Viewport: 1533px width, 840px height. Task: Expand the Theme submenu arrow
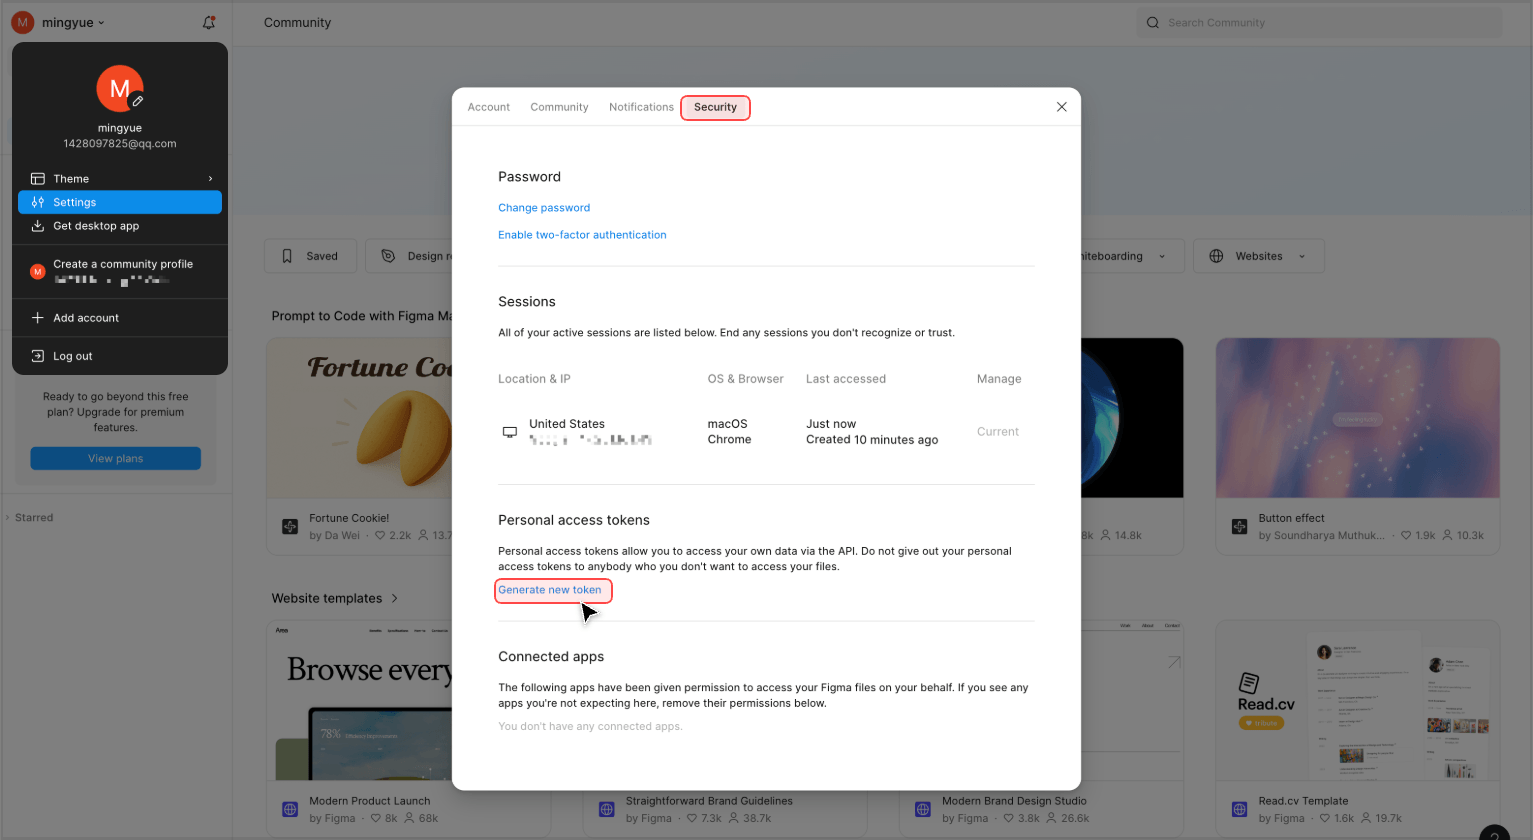210,179
